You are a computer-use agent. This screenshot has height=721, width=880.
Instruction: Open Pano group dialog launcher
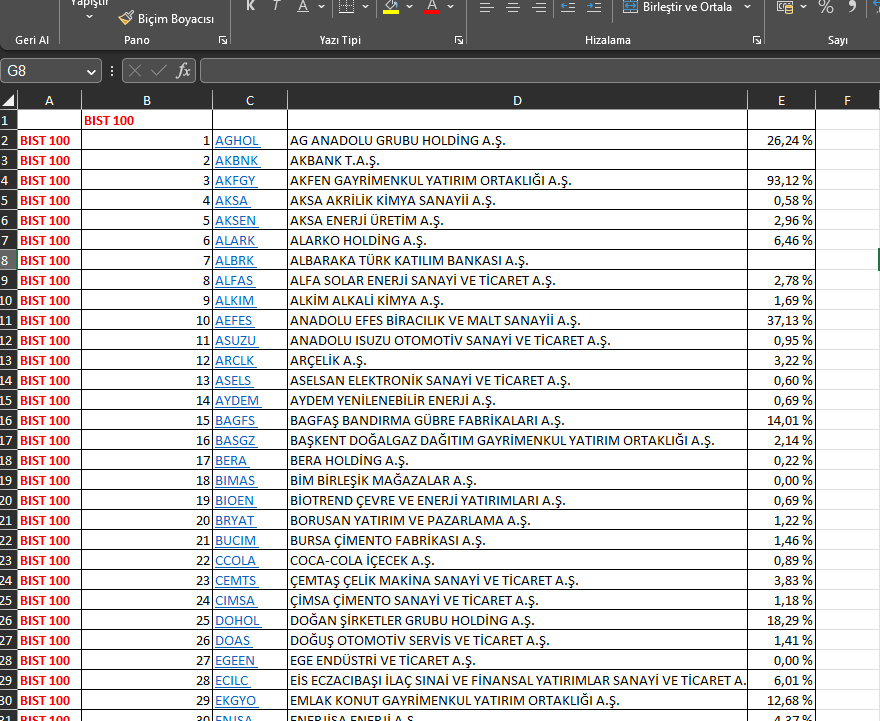(223, 40)
